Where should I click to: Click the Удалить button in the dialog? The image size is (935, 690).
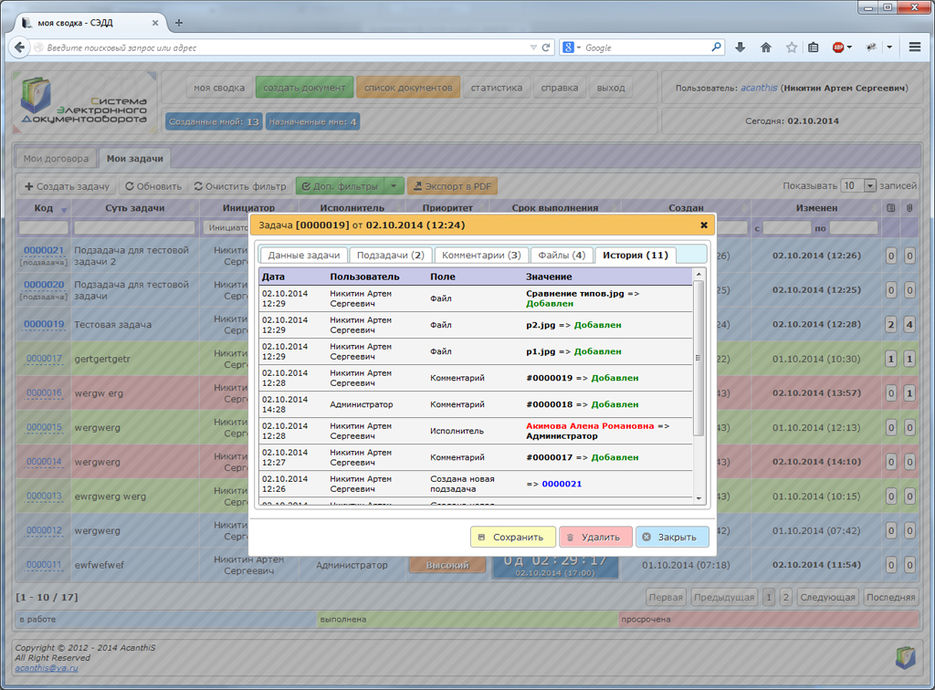pyautogui.click(x=595, y=537)
